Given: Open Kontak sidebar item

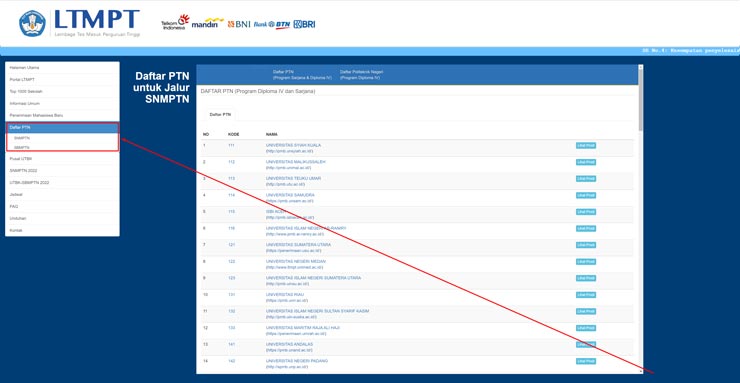Looking at the screenshot, I should point(62,230).
